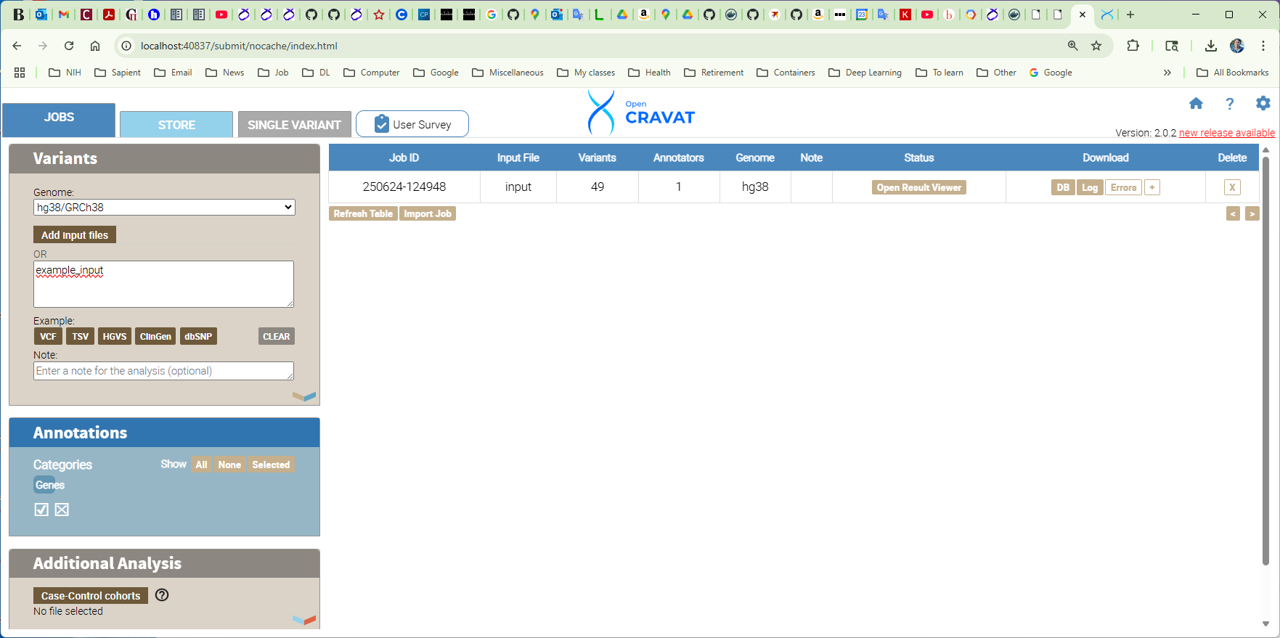The image size is (1280, 638).
Task: Follow the new release available link
Action: pyautogui.click(x=1226, y=133)
